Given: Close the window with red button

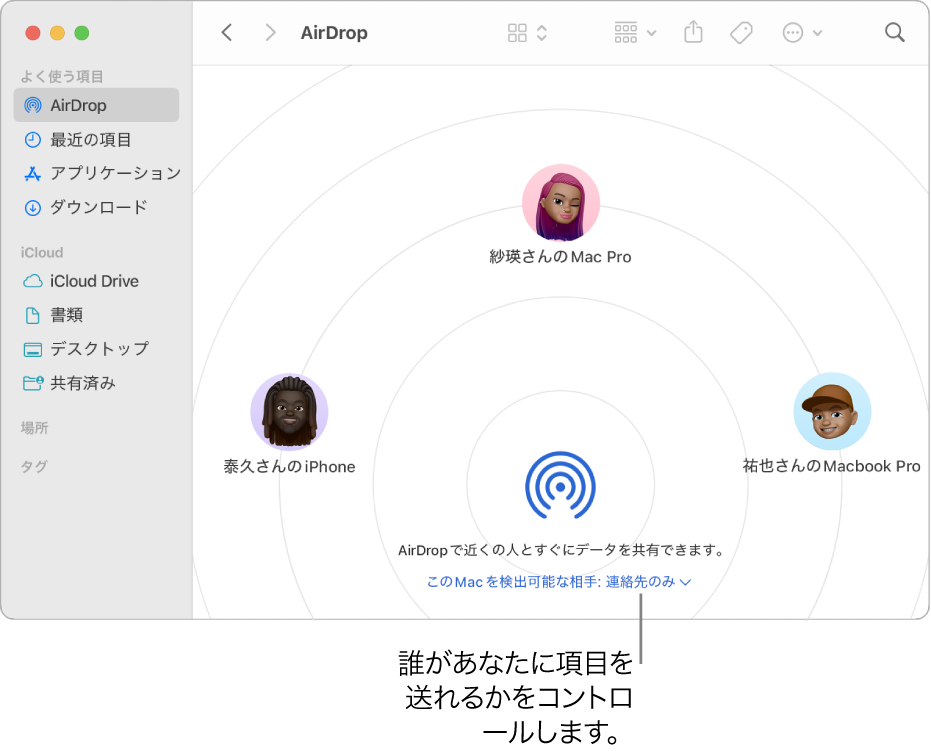Looking at the screenshot, I should click(x=33, y=33).
